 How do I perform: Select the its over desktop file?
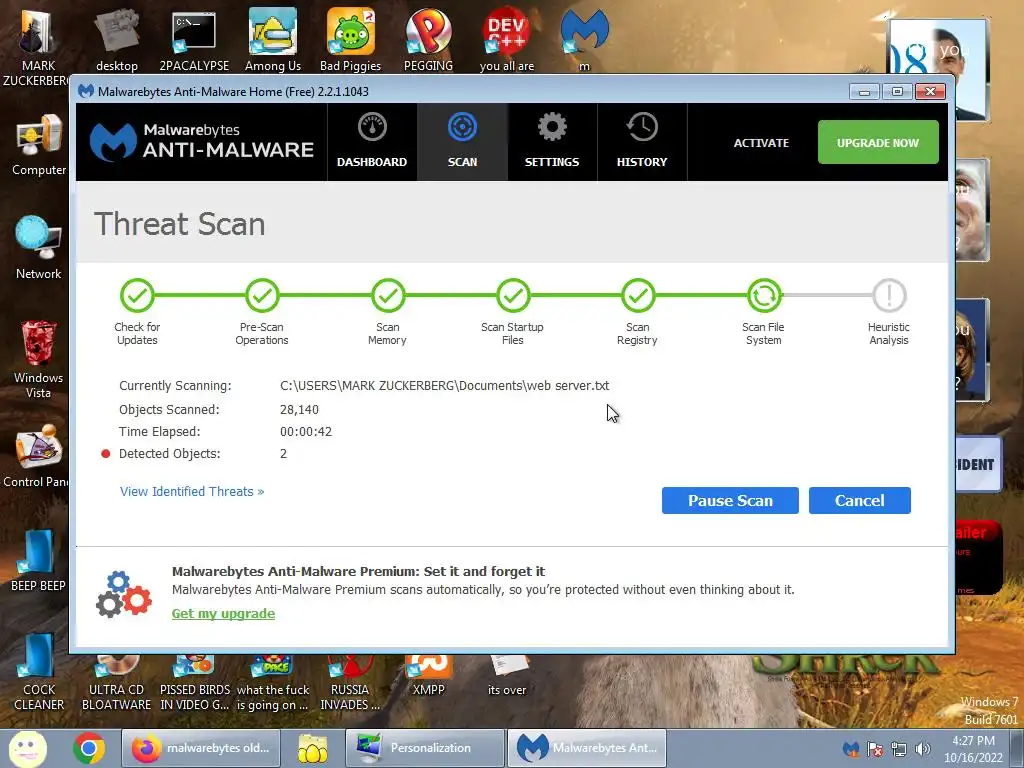[507, 676]
